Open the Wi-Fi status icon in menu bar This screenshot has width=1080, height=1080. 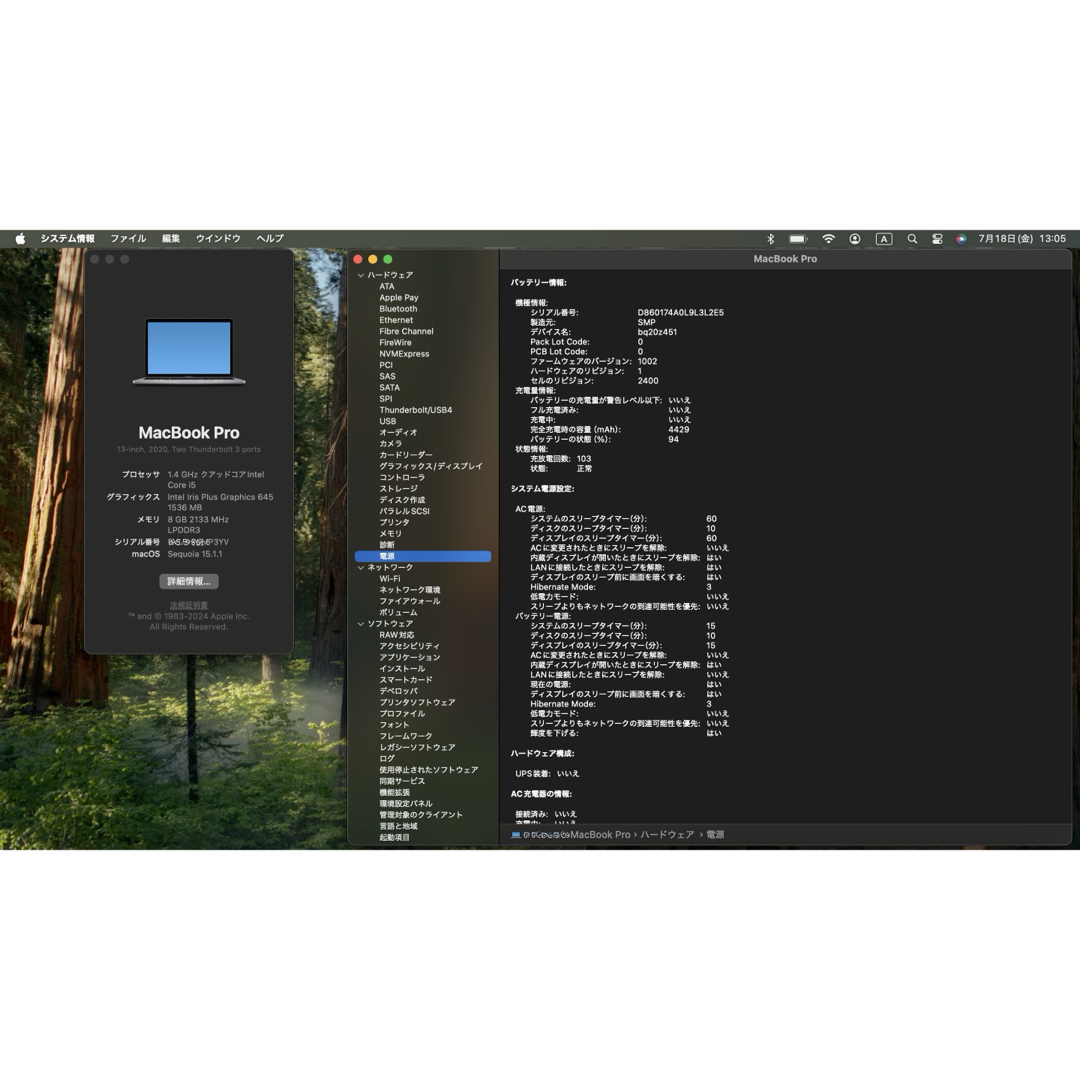click(x=828, y=239)
